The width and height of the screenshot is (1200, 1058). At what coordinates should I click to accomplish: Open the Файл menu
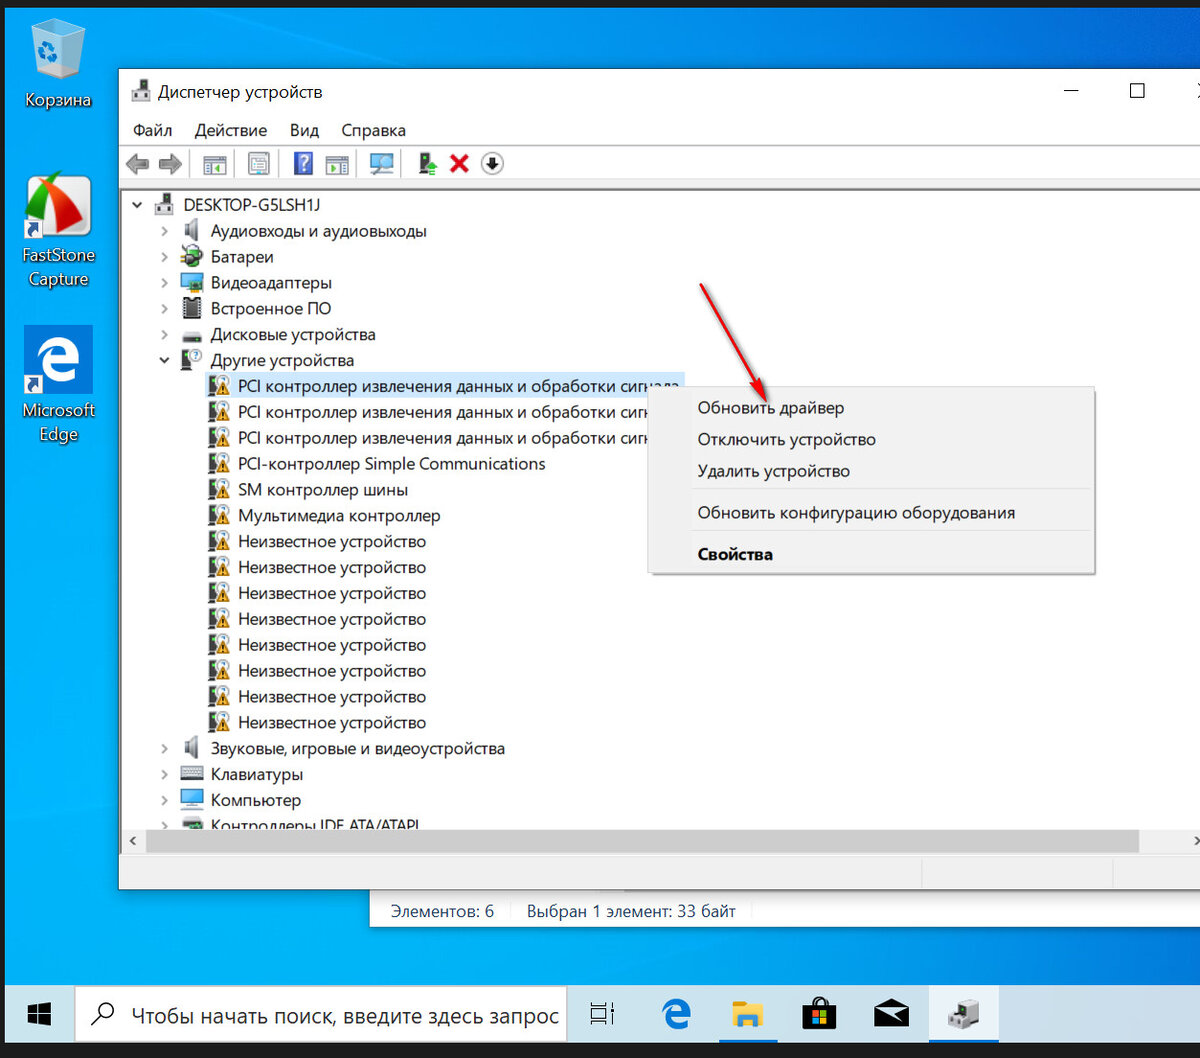152,130
